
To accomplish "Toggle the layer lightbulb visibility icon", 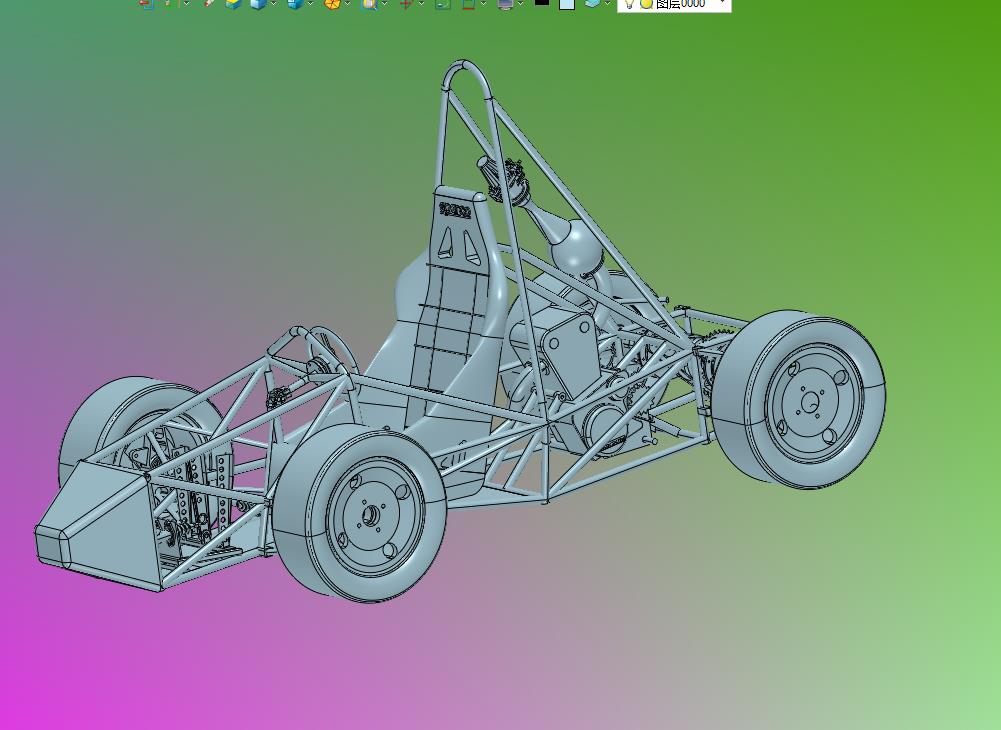I will [629, 4].
